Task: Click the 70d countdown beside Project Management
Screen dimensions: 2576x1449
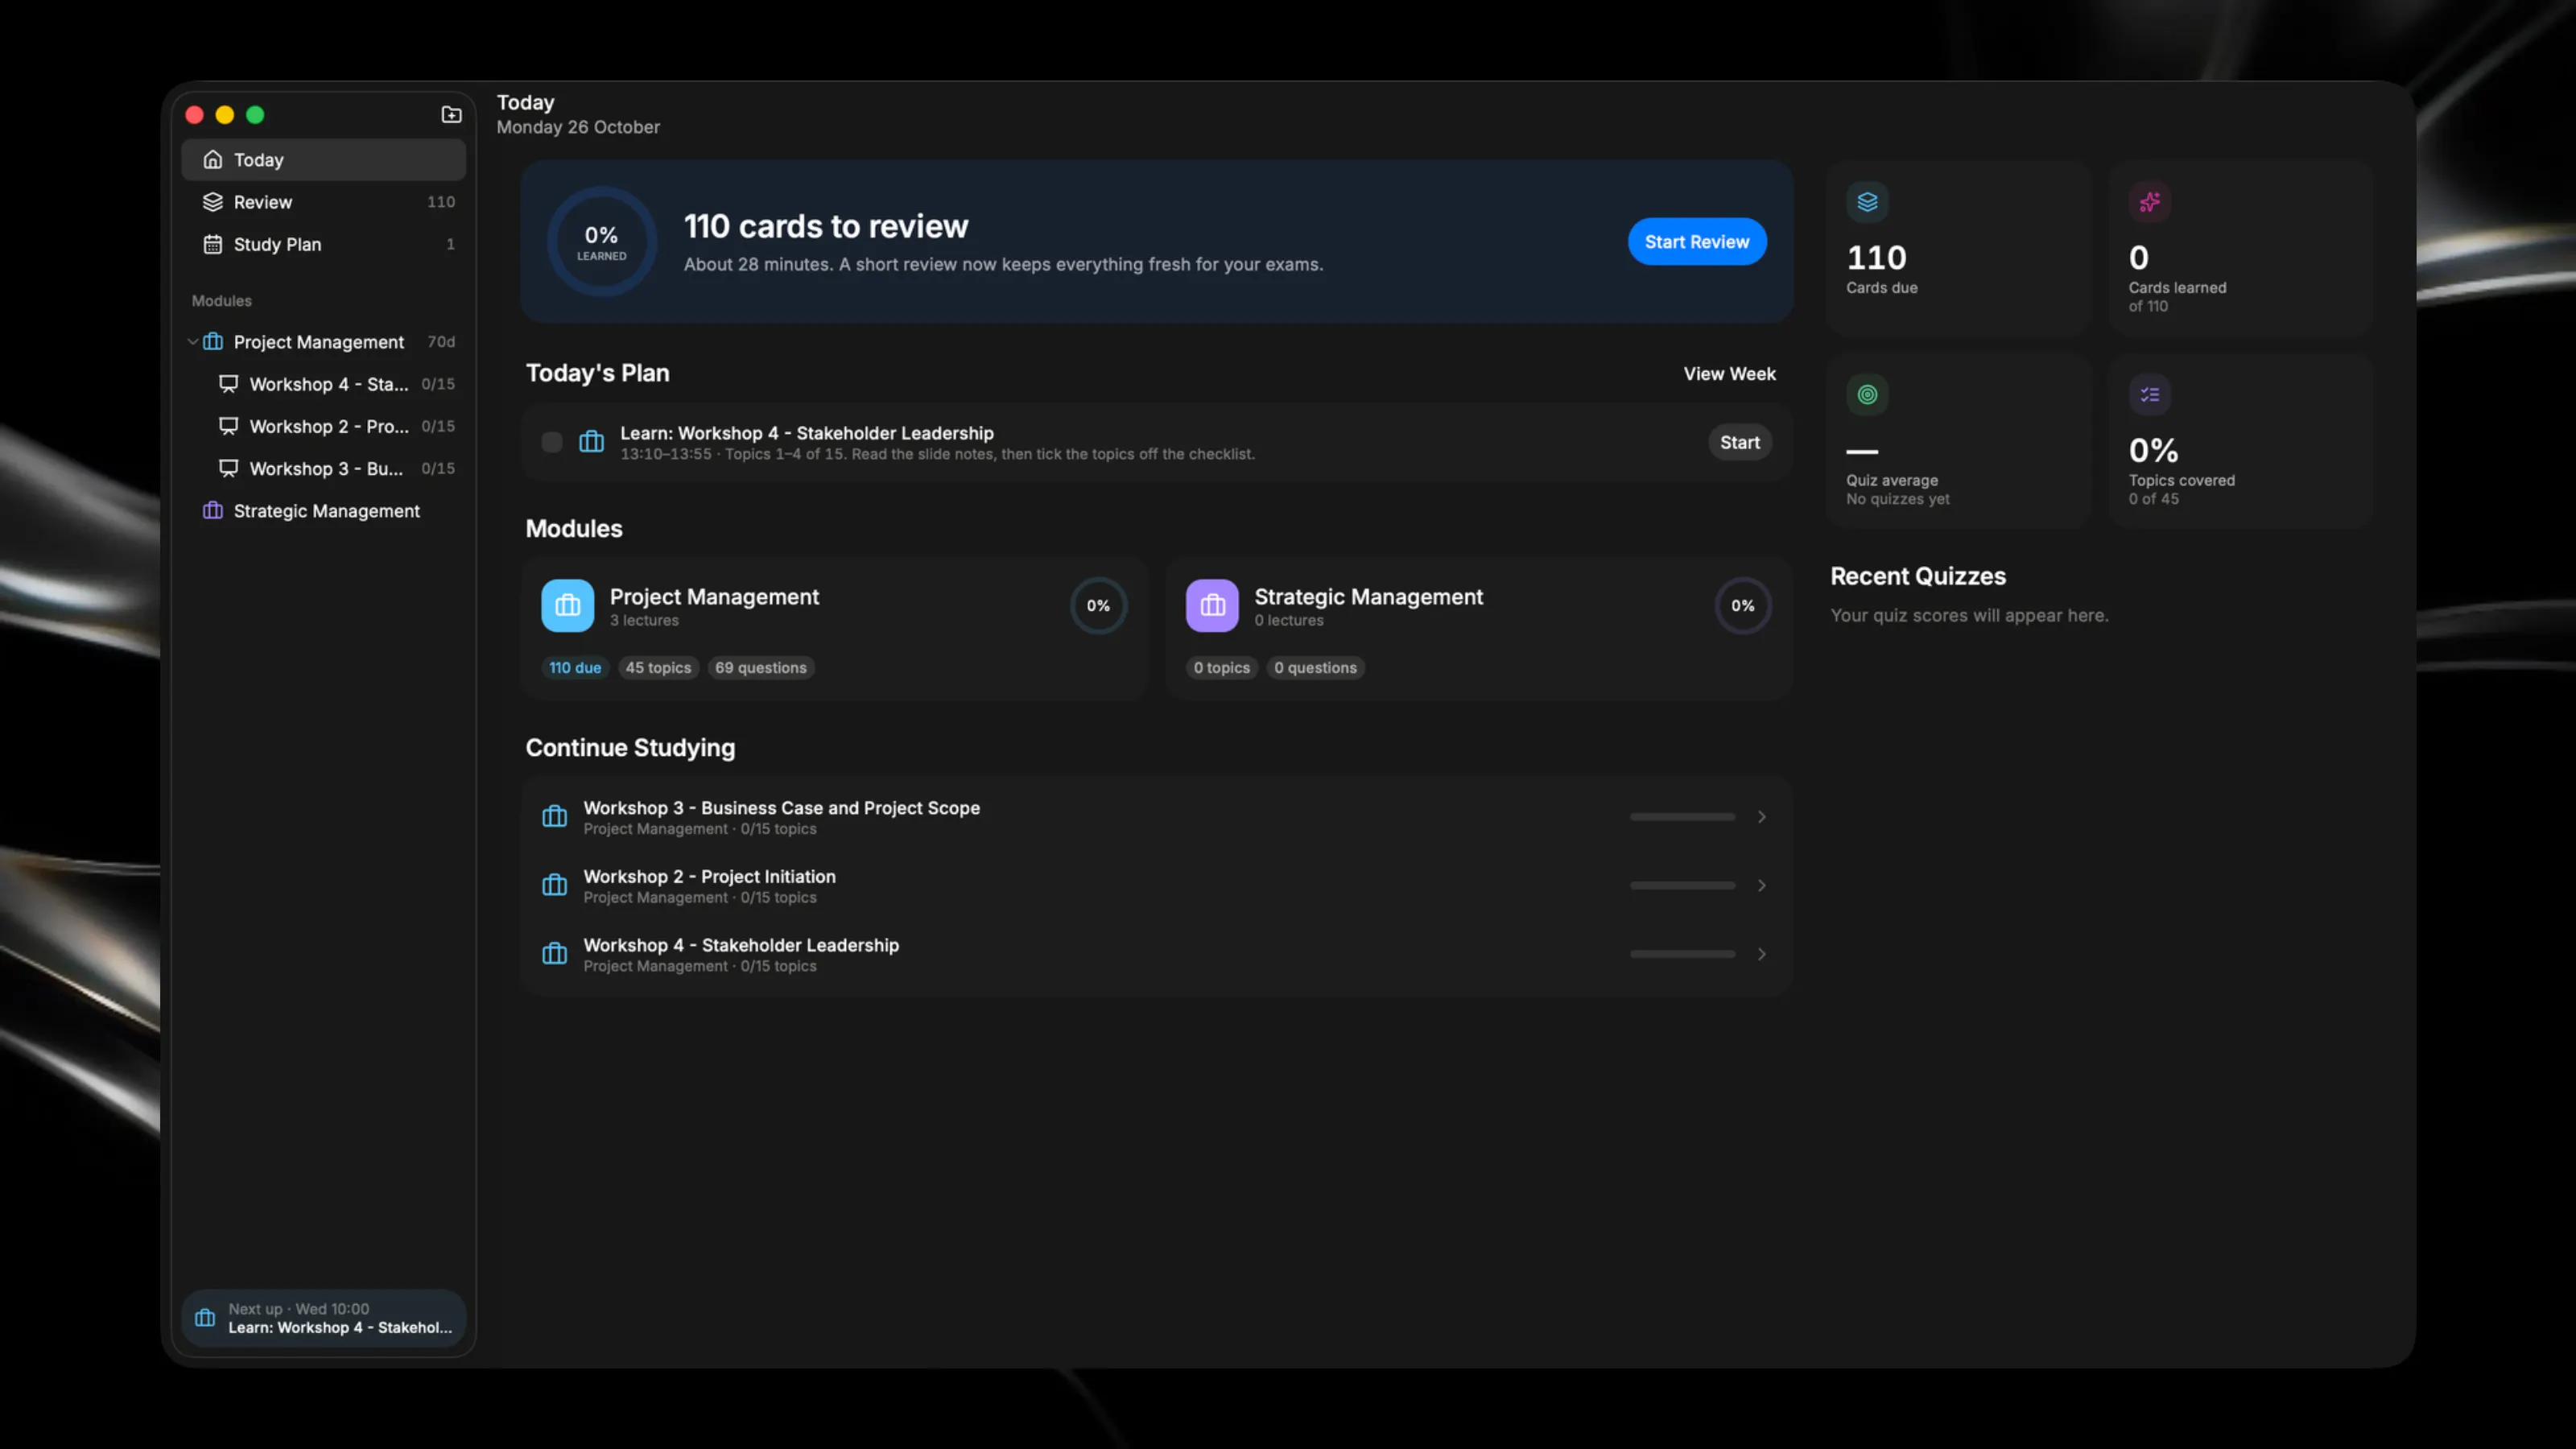Action: point(441,342)
